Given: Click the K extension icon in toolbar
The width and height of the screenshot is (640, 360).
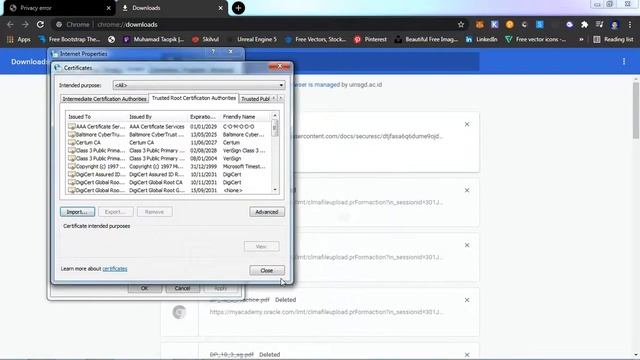Looking at the screenshot, I should (494, 24).
